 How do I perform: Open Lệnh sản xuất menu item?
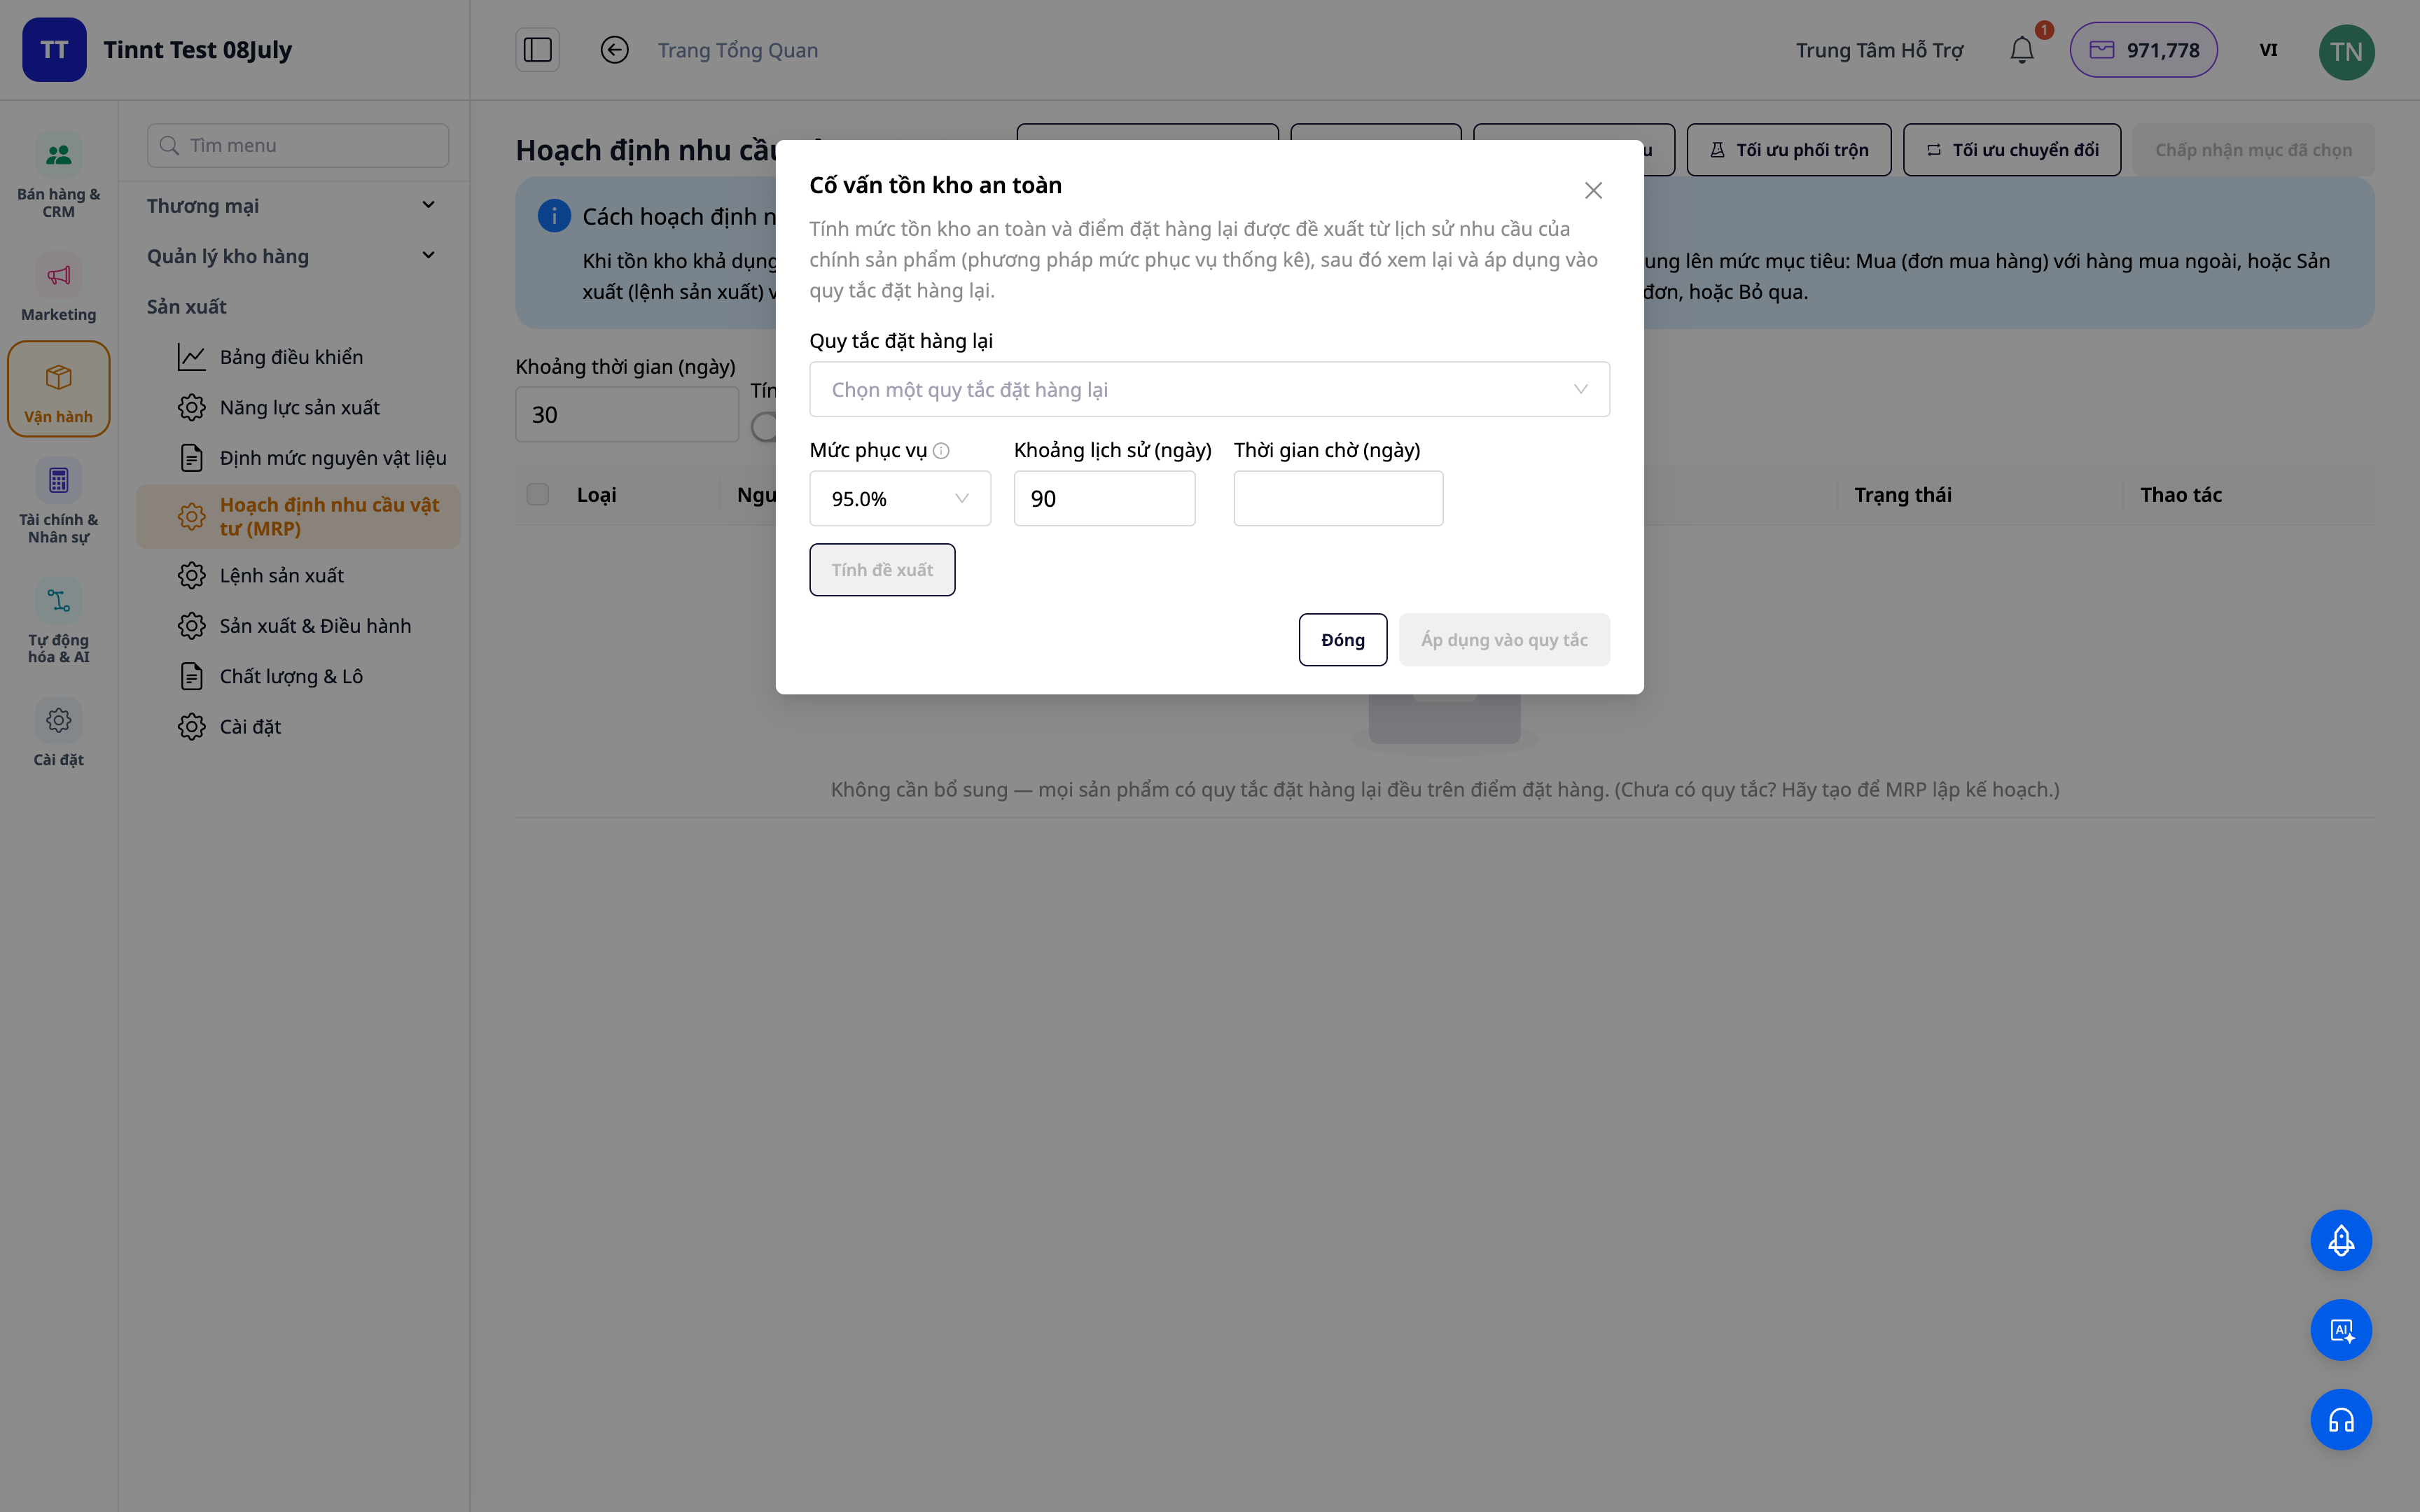coord(281,575)
